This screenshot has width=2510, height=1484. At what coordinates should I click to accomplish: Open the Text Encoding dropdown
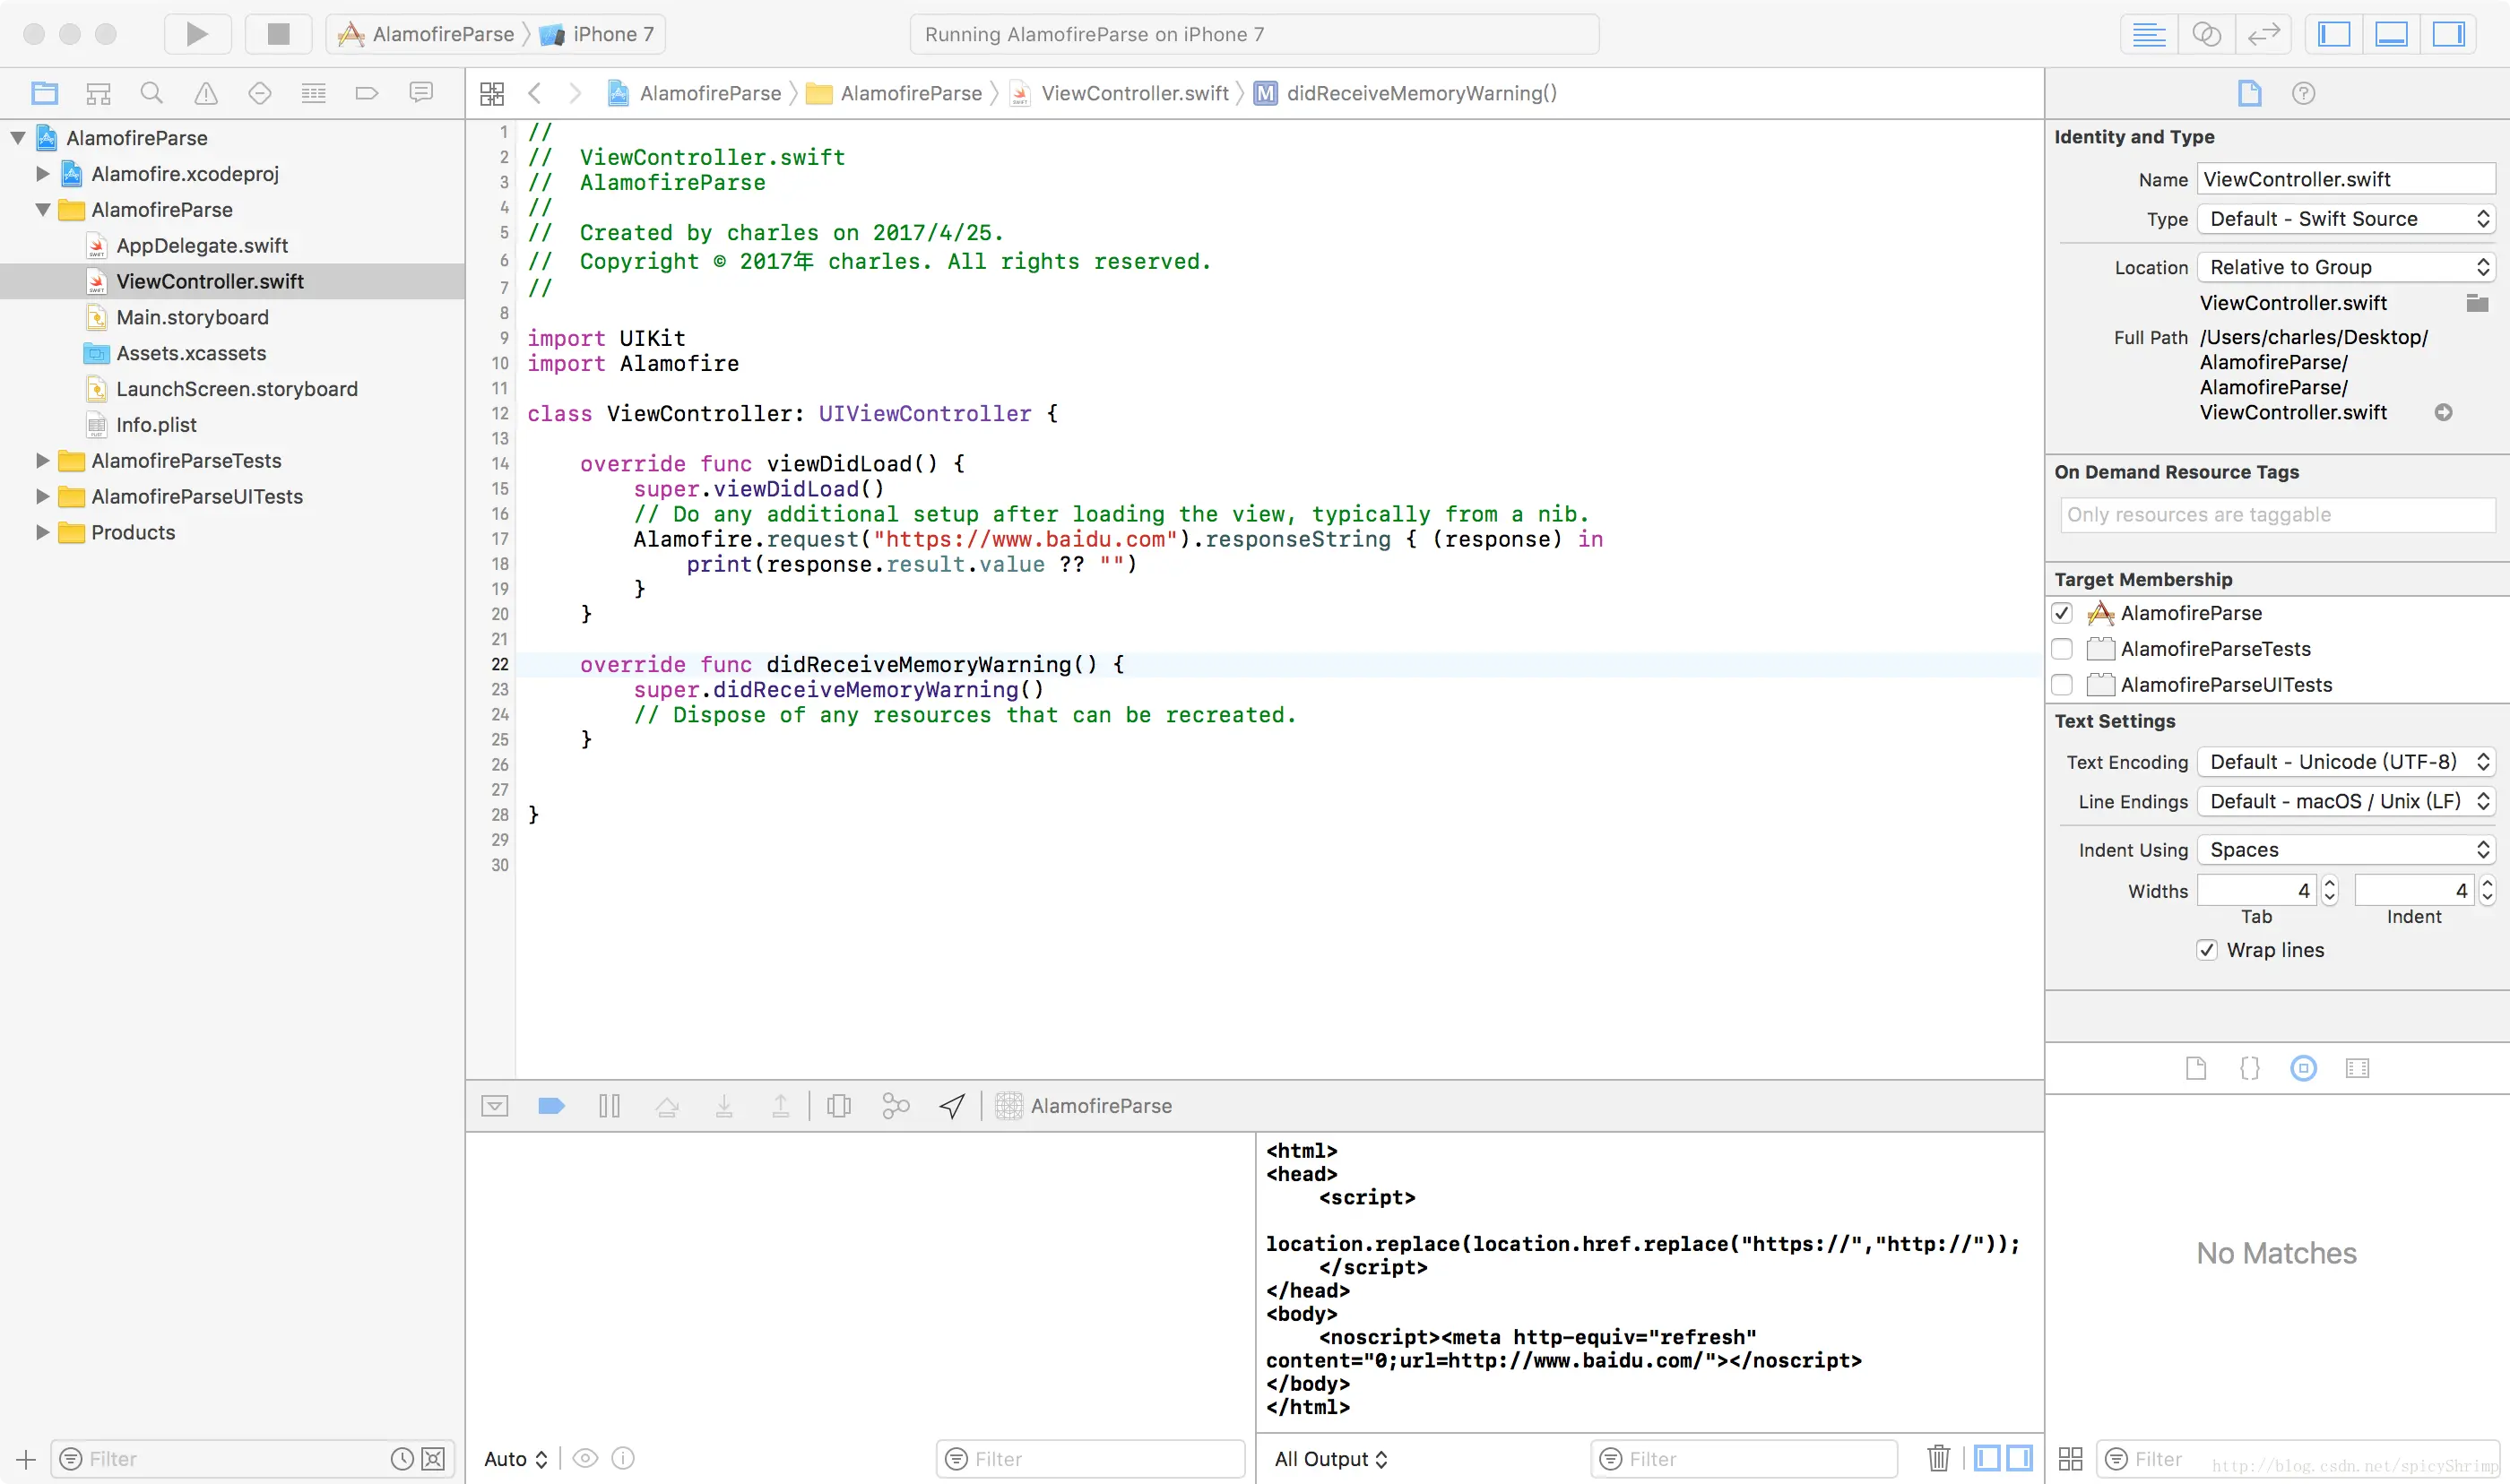2345,762
